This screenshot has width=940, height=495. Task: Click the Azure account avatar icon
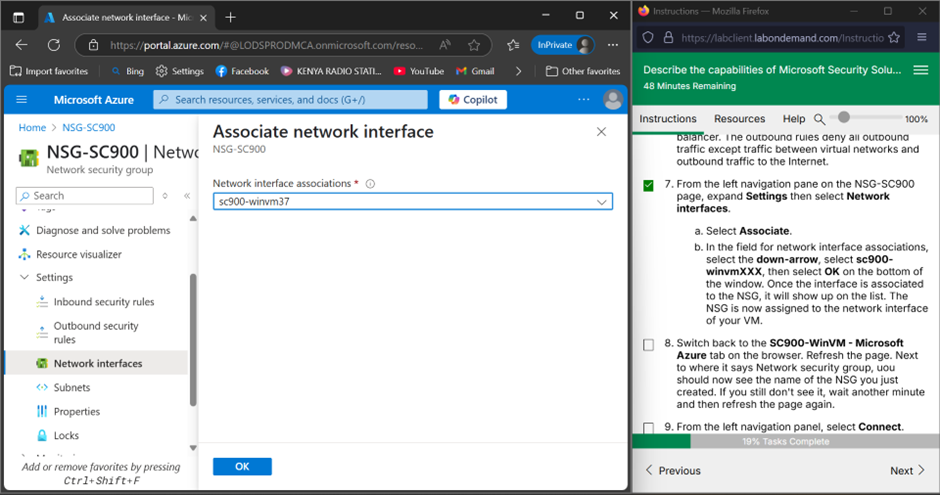pos(613,100)
